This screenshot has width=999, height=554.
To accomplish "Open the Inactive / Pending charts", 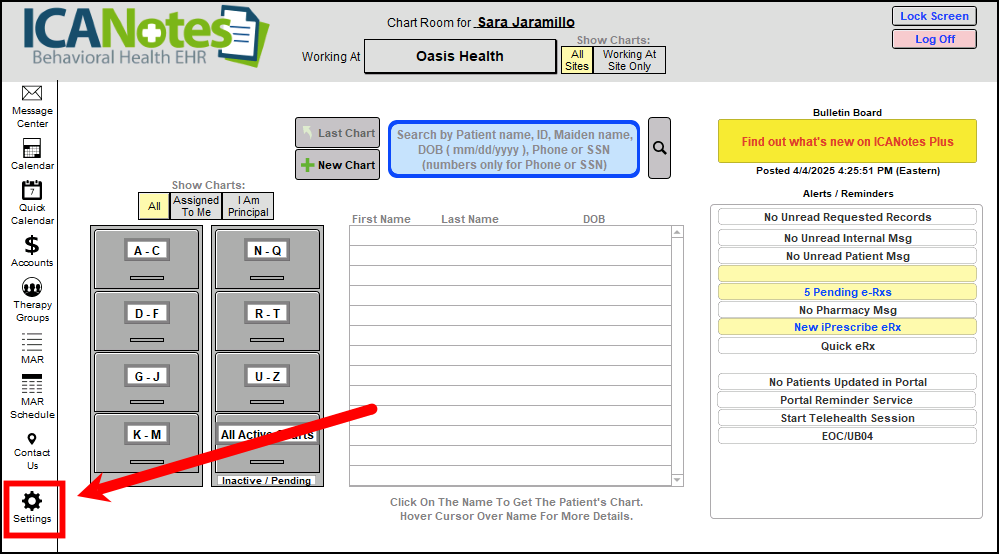I will pyautogui.click(x=266, y=481).
